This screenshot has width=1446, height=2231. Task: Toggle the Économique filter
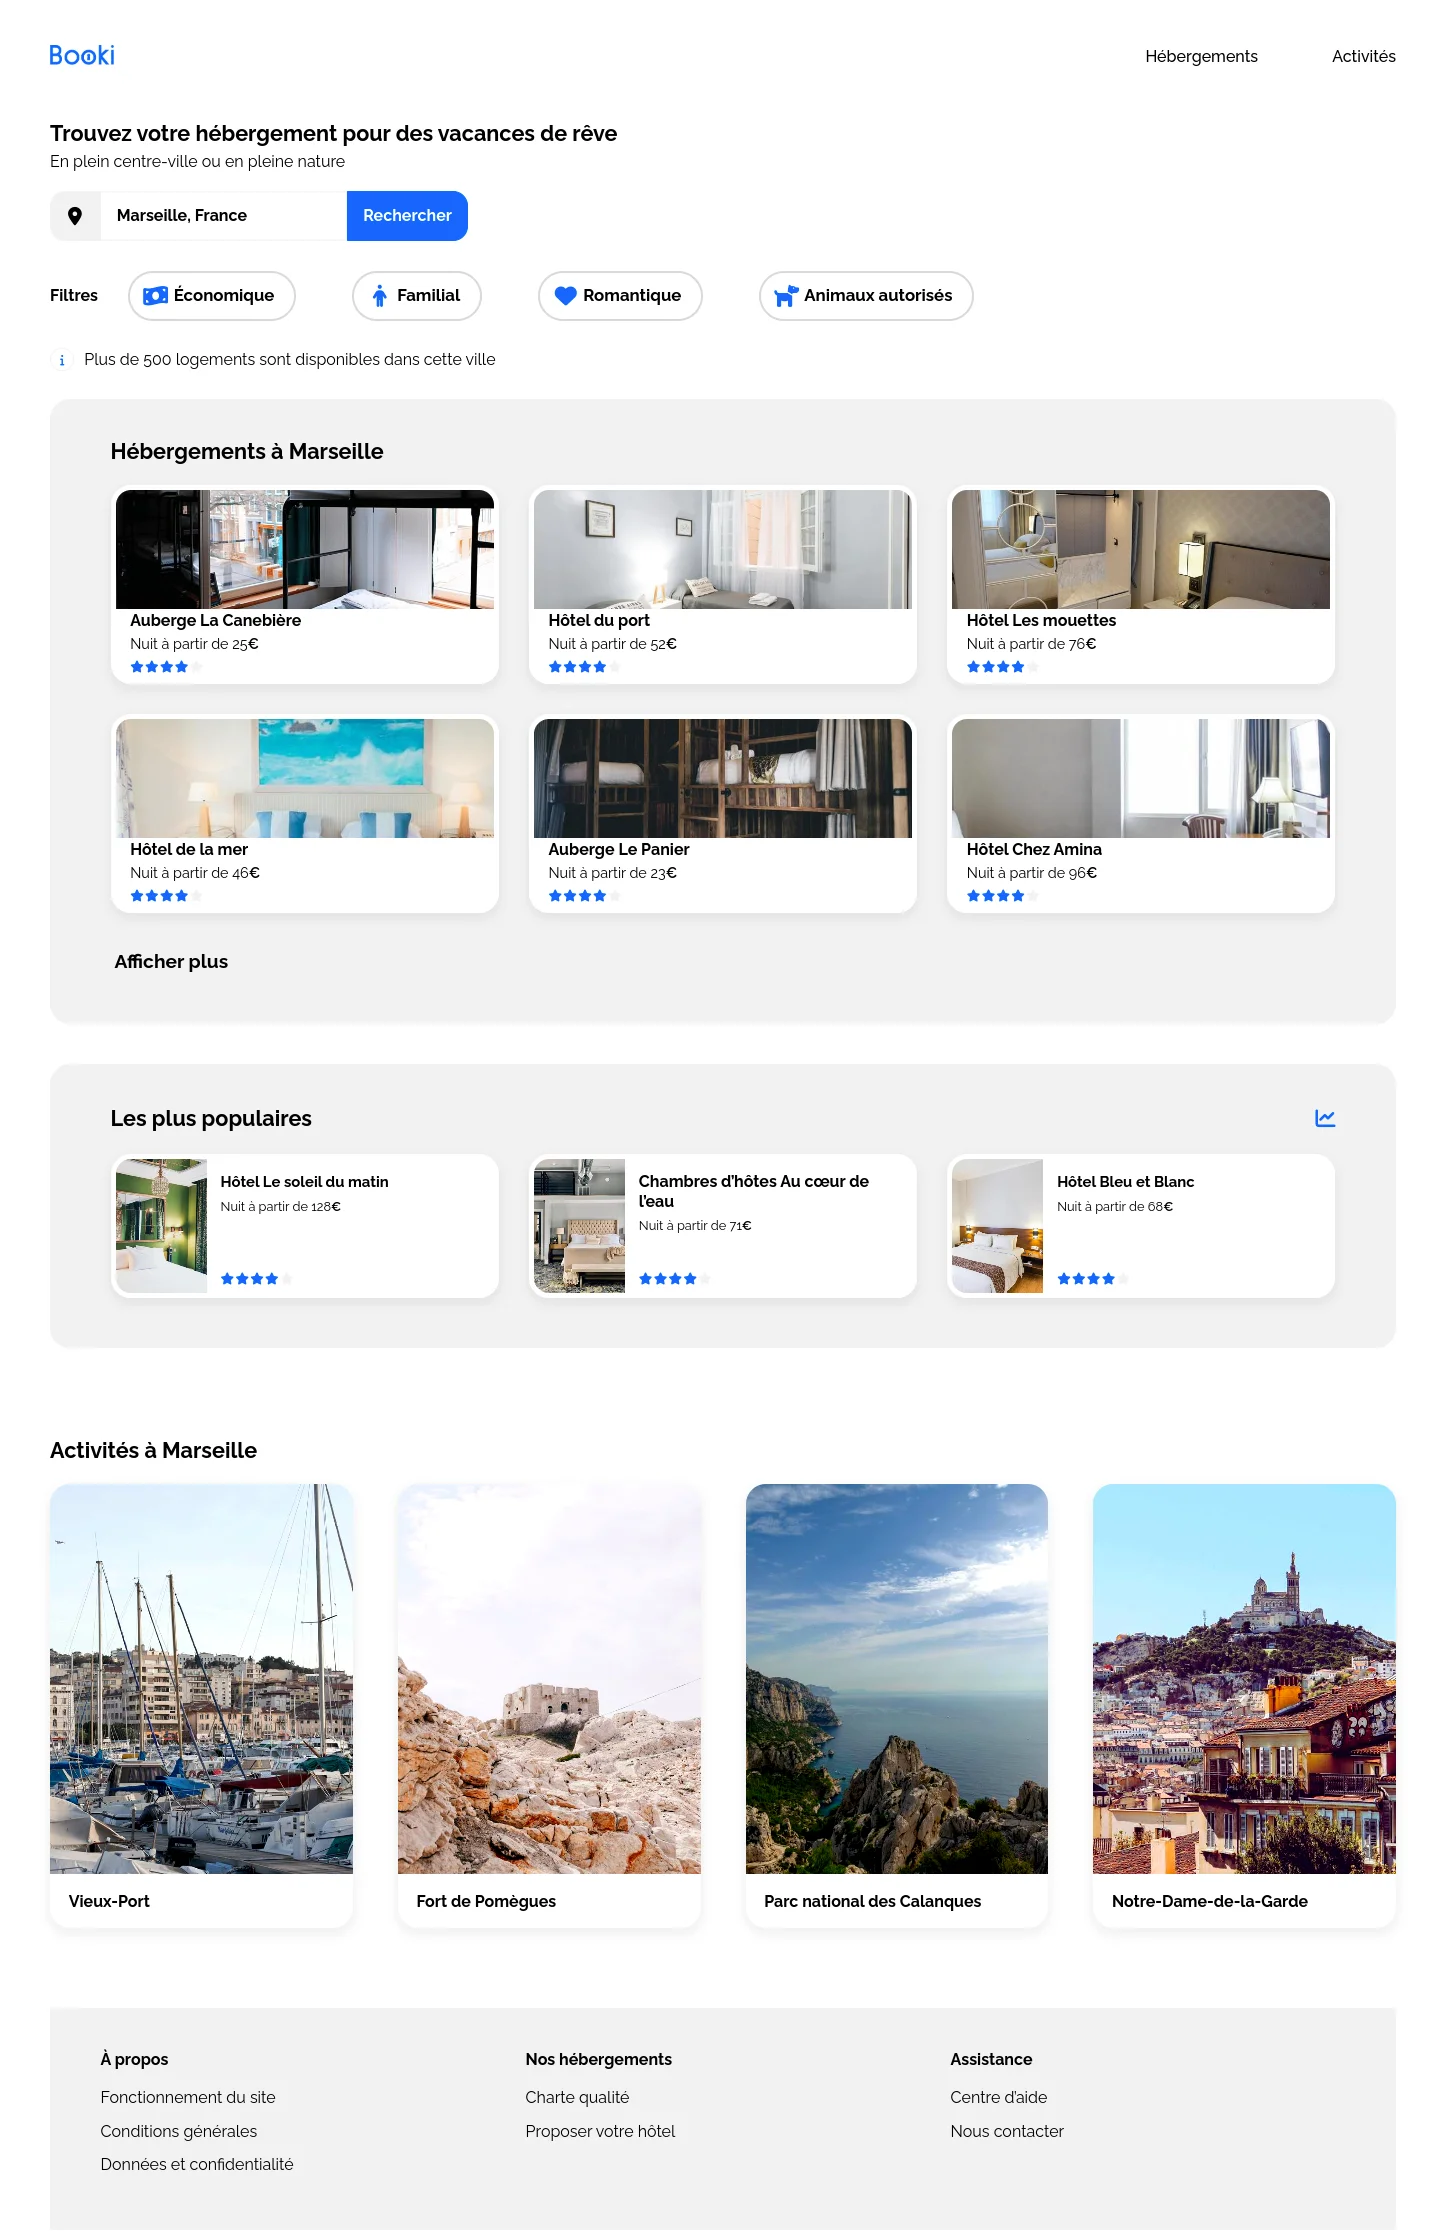(212, 296)
